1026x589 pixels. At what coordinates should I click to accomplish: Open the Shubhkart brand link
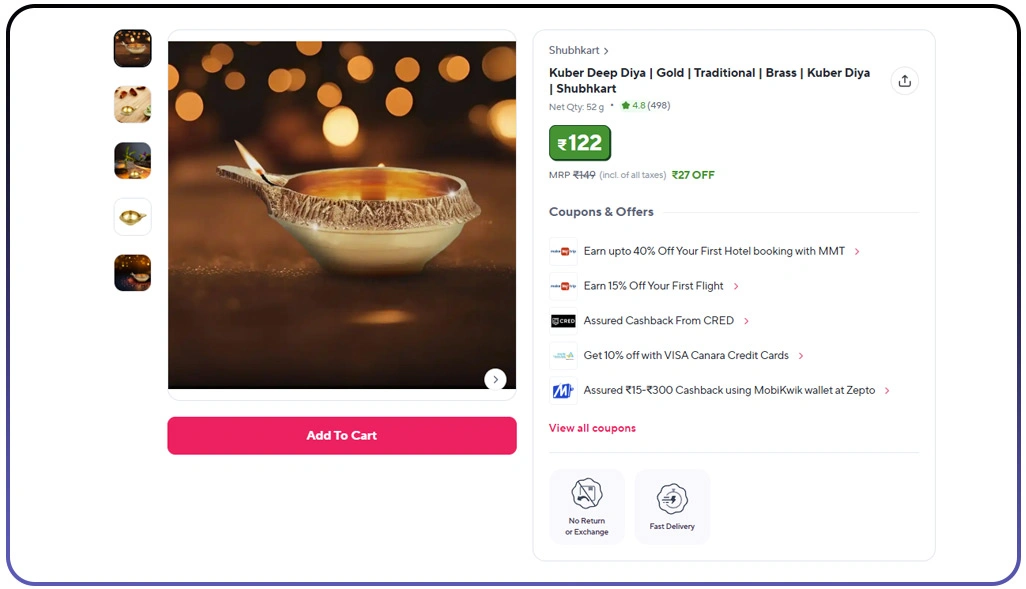pos(578,51)
